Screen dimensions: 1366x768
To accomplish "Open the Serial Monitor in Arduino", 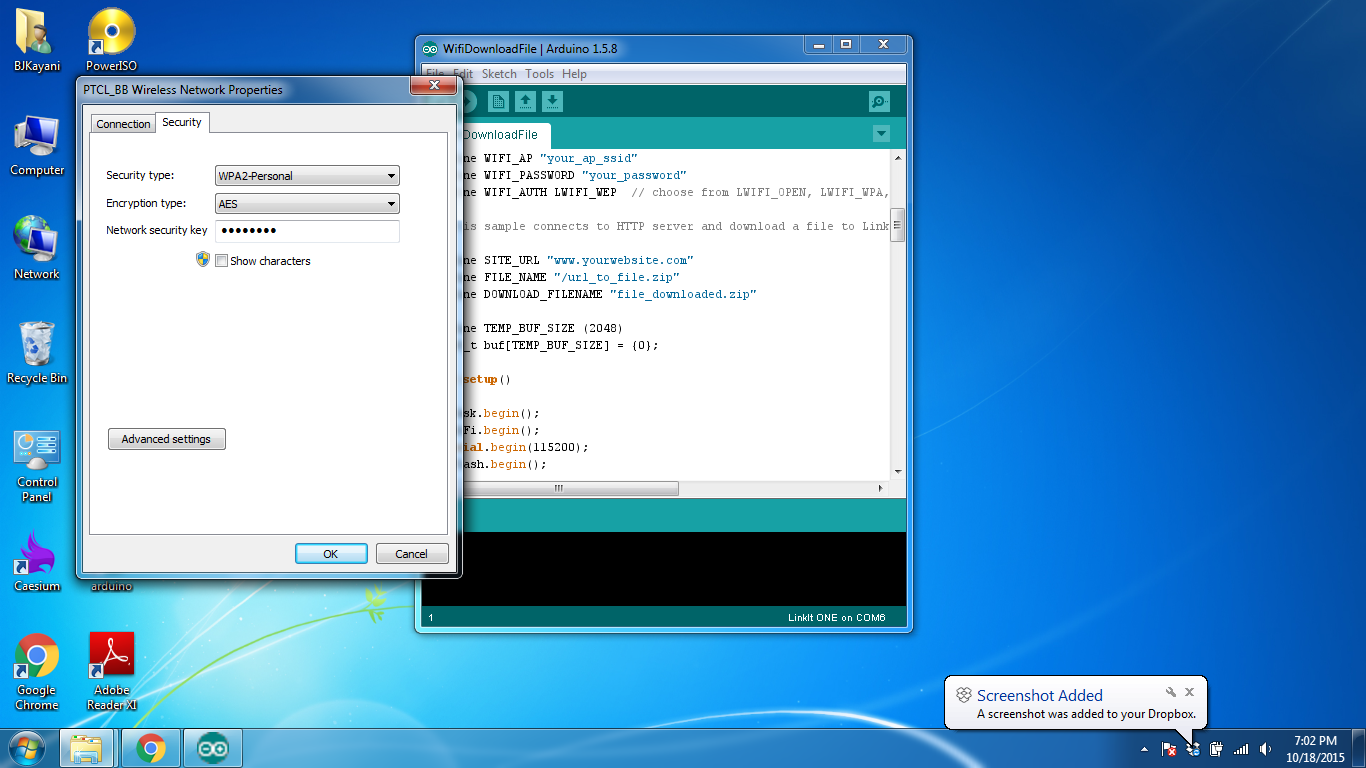I will pyautogui.click(x=880, y=101).
